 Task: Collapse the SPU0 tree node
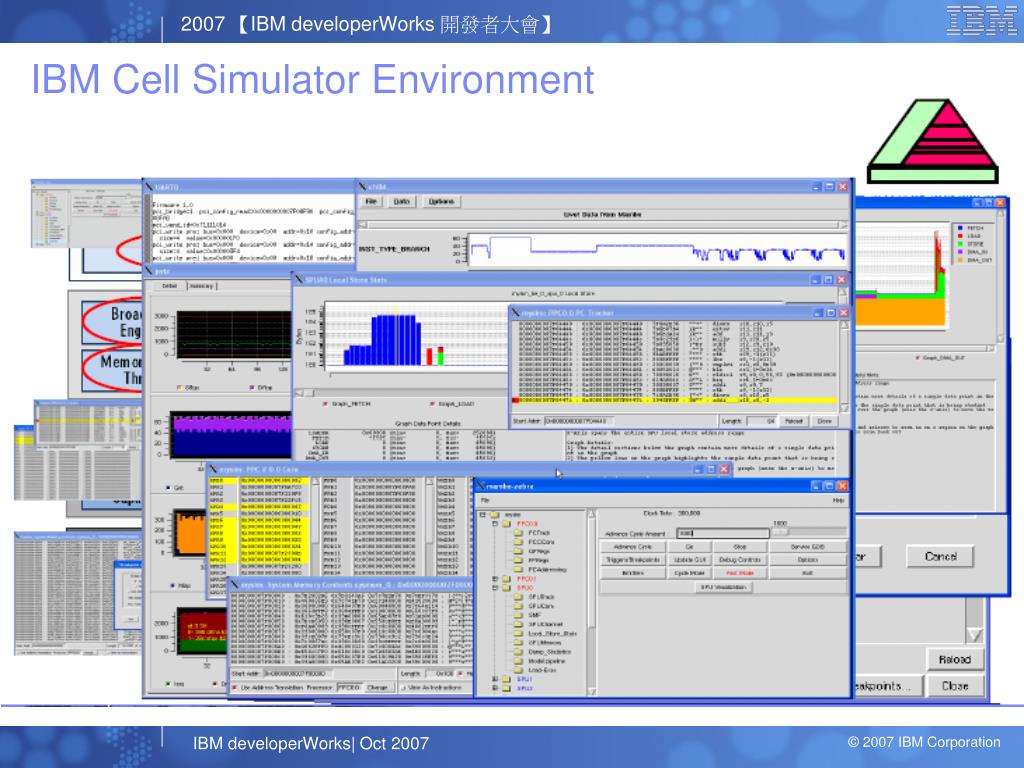(495, 588)
